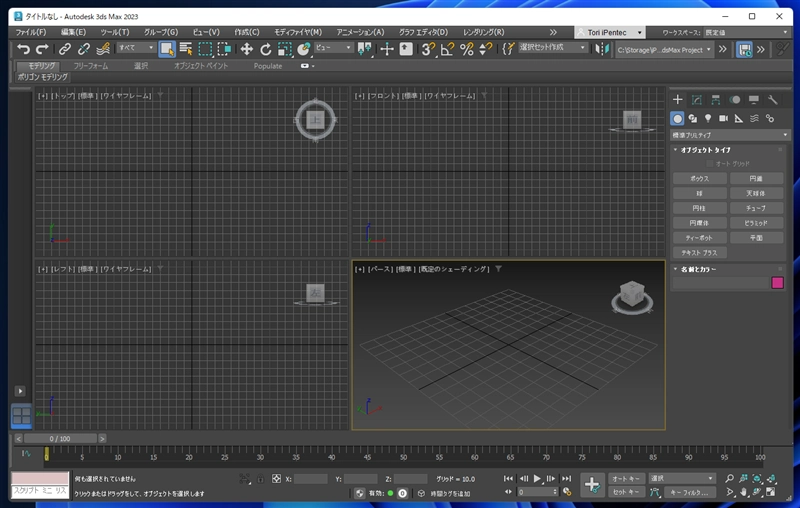Click the チューブ primitive button
The image size is (800, 508).
pos(756,208)
